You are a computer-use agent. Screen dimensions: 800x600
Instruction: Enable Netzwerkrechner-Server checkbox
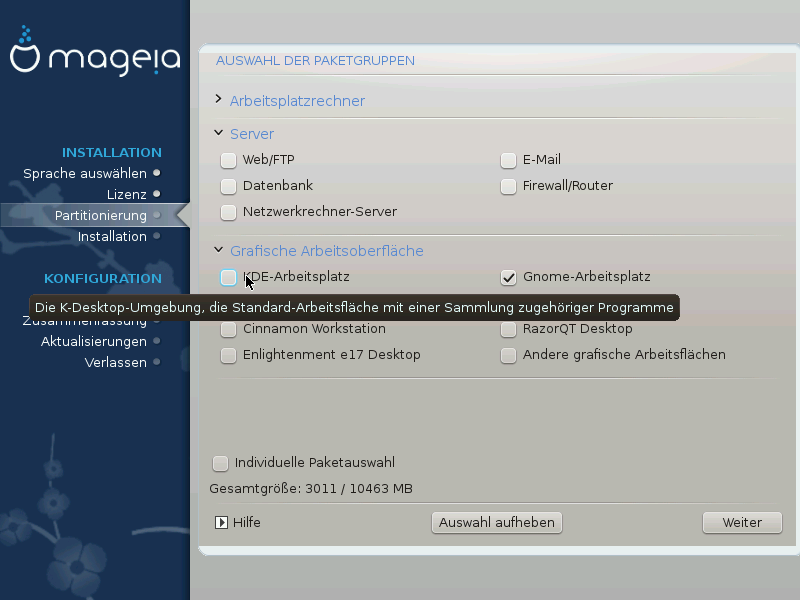228,212
